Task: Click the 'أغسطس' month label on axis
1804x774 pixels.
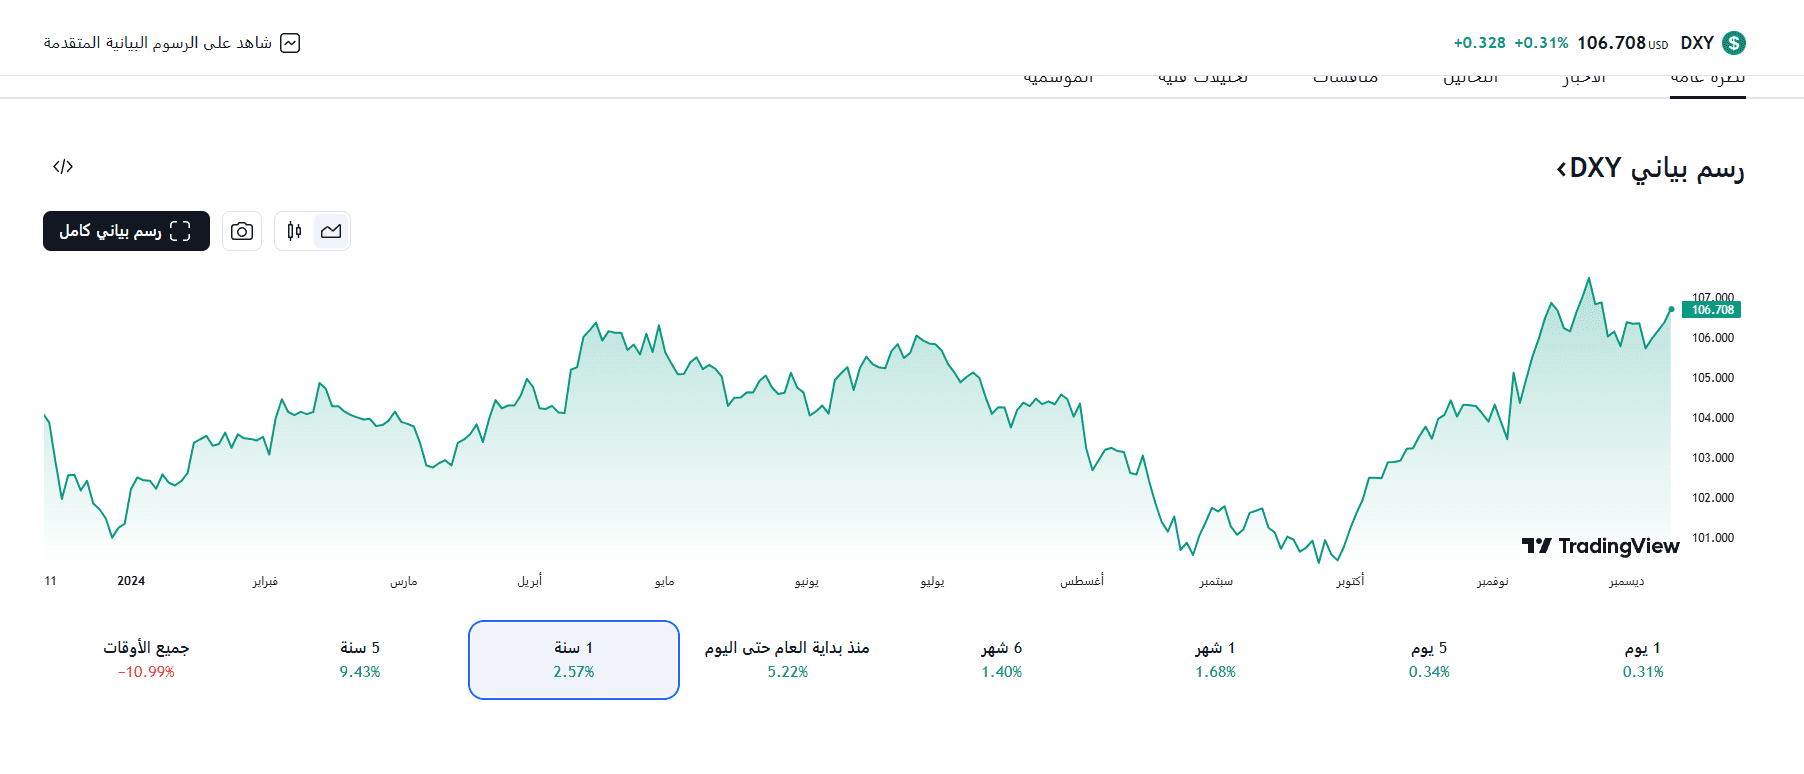Action: (1082, 581)
